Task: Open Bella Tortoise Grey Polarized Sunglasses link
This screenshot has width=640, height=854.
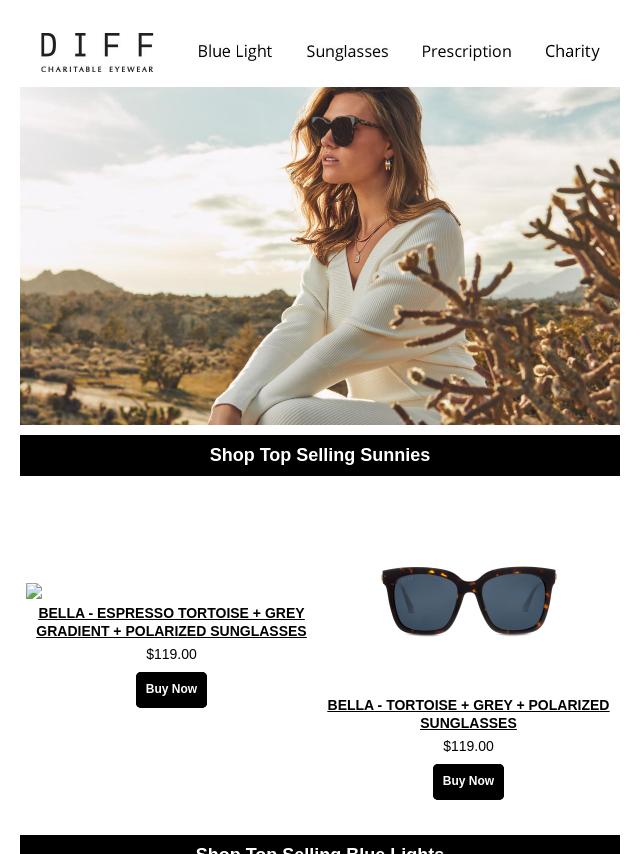Action: pyautogui.click(x=468, y=714)
